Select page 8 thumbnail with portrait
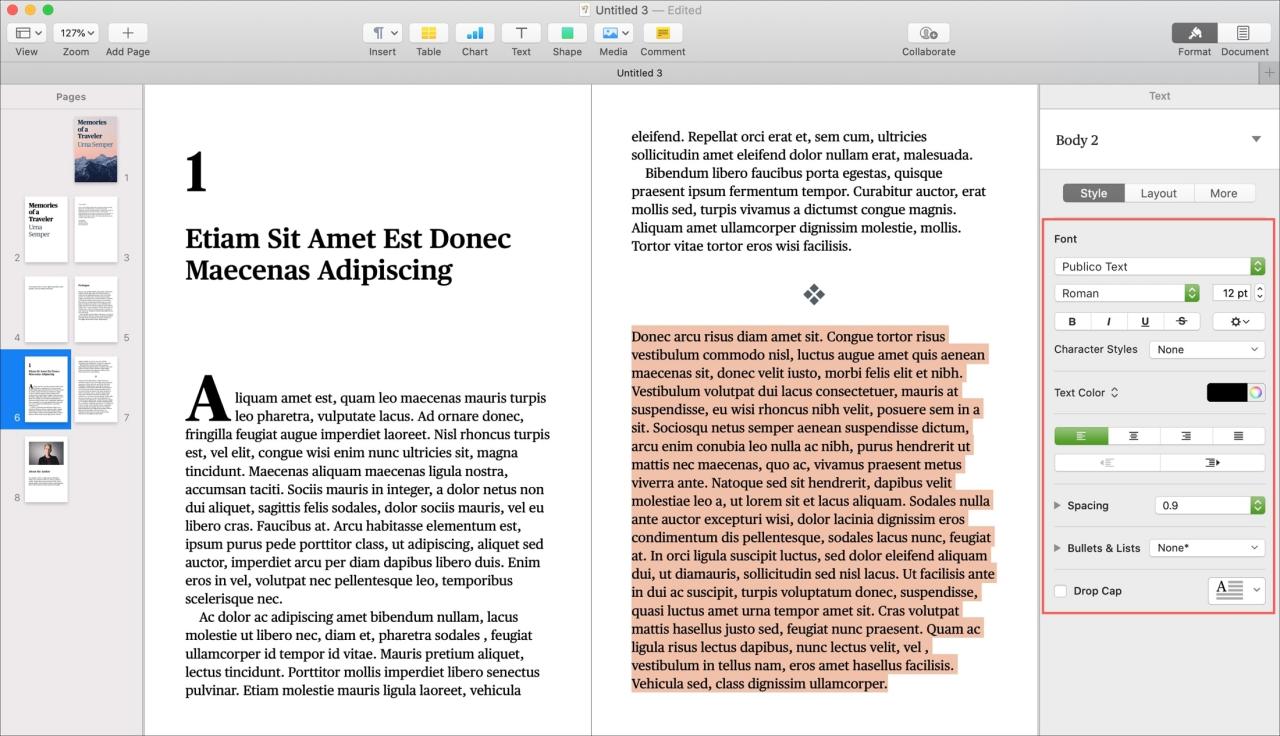1280x736 pixels. [x=46, y=469]
